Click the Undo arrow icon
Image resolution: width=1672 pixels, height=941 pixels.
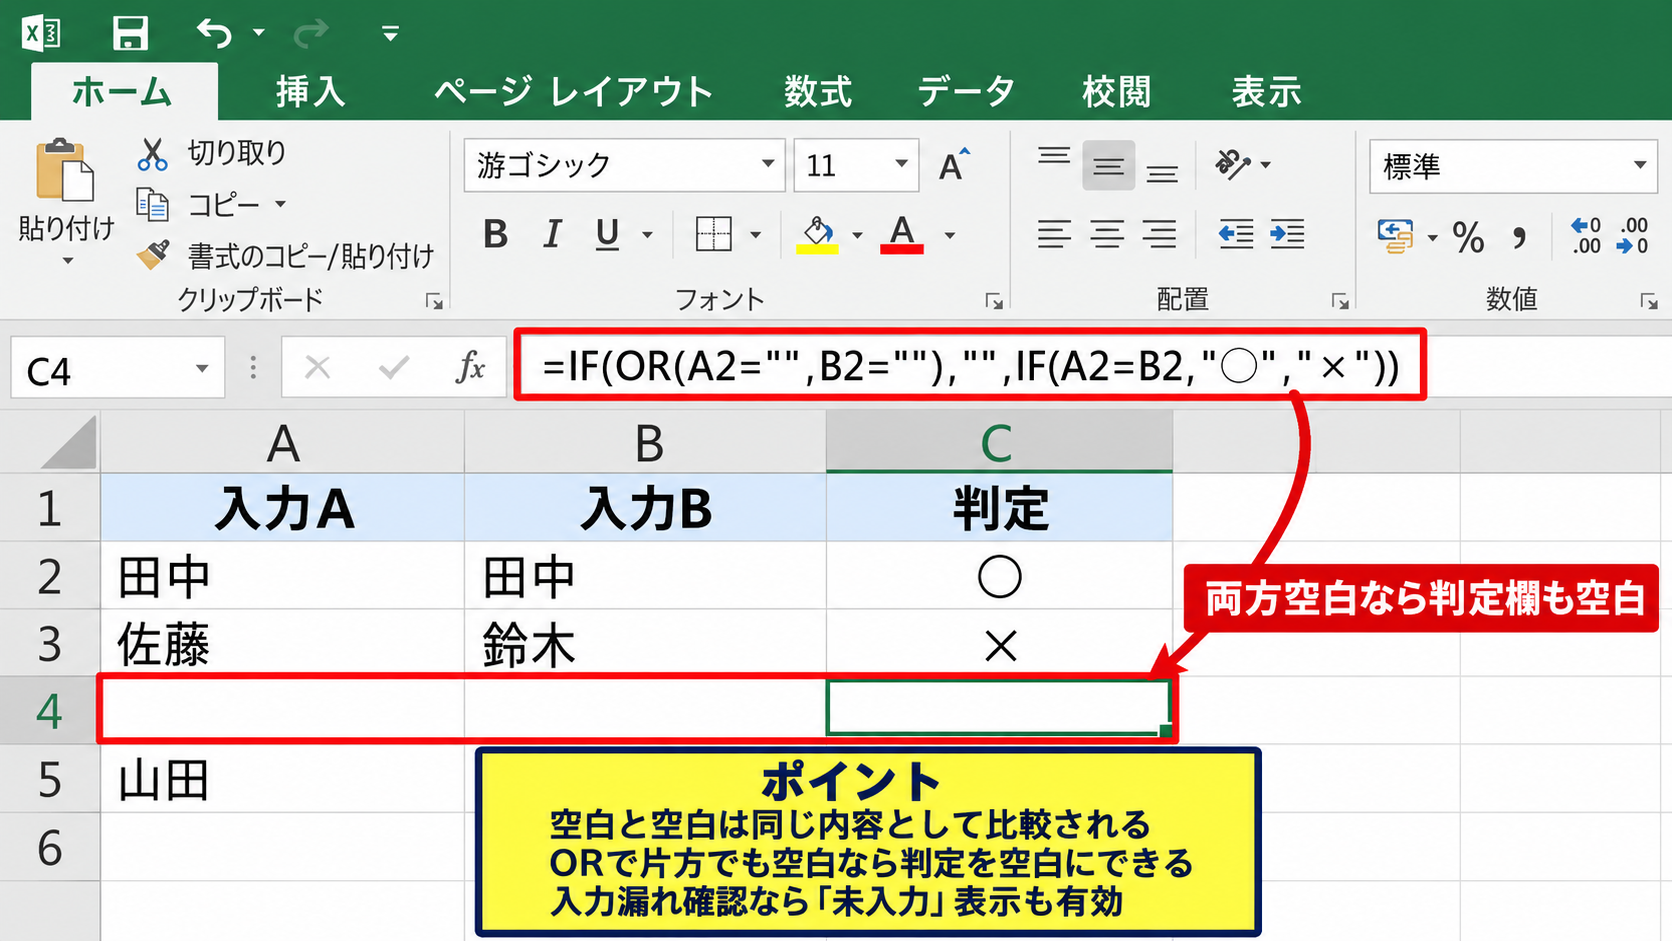[214, 33]
